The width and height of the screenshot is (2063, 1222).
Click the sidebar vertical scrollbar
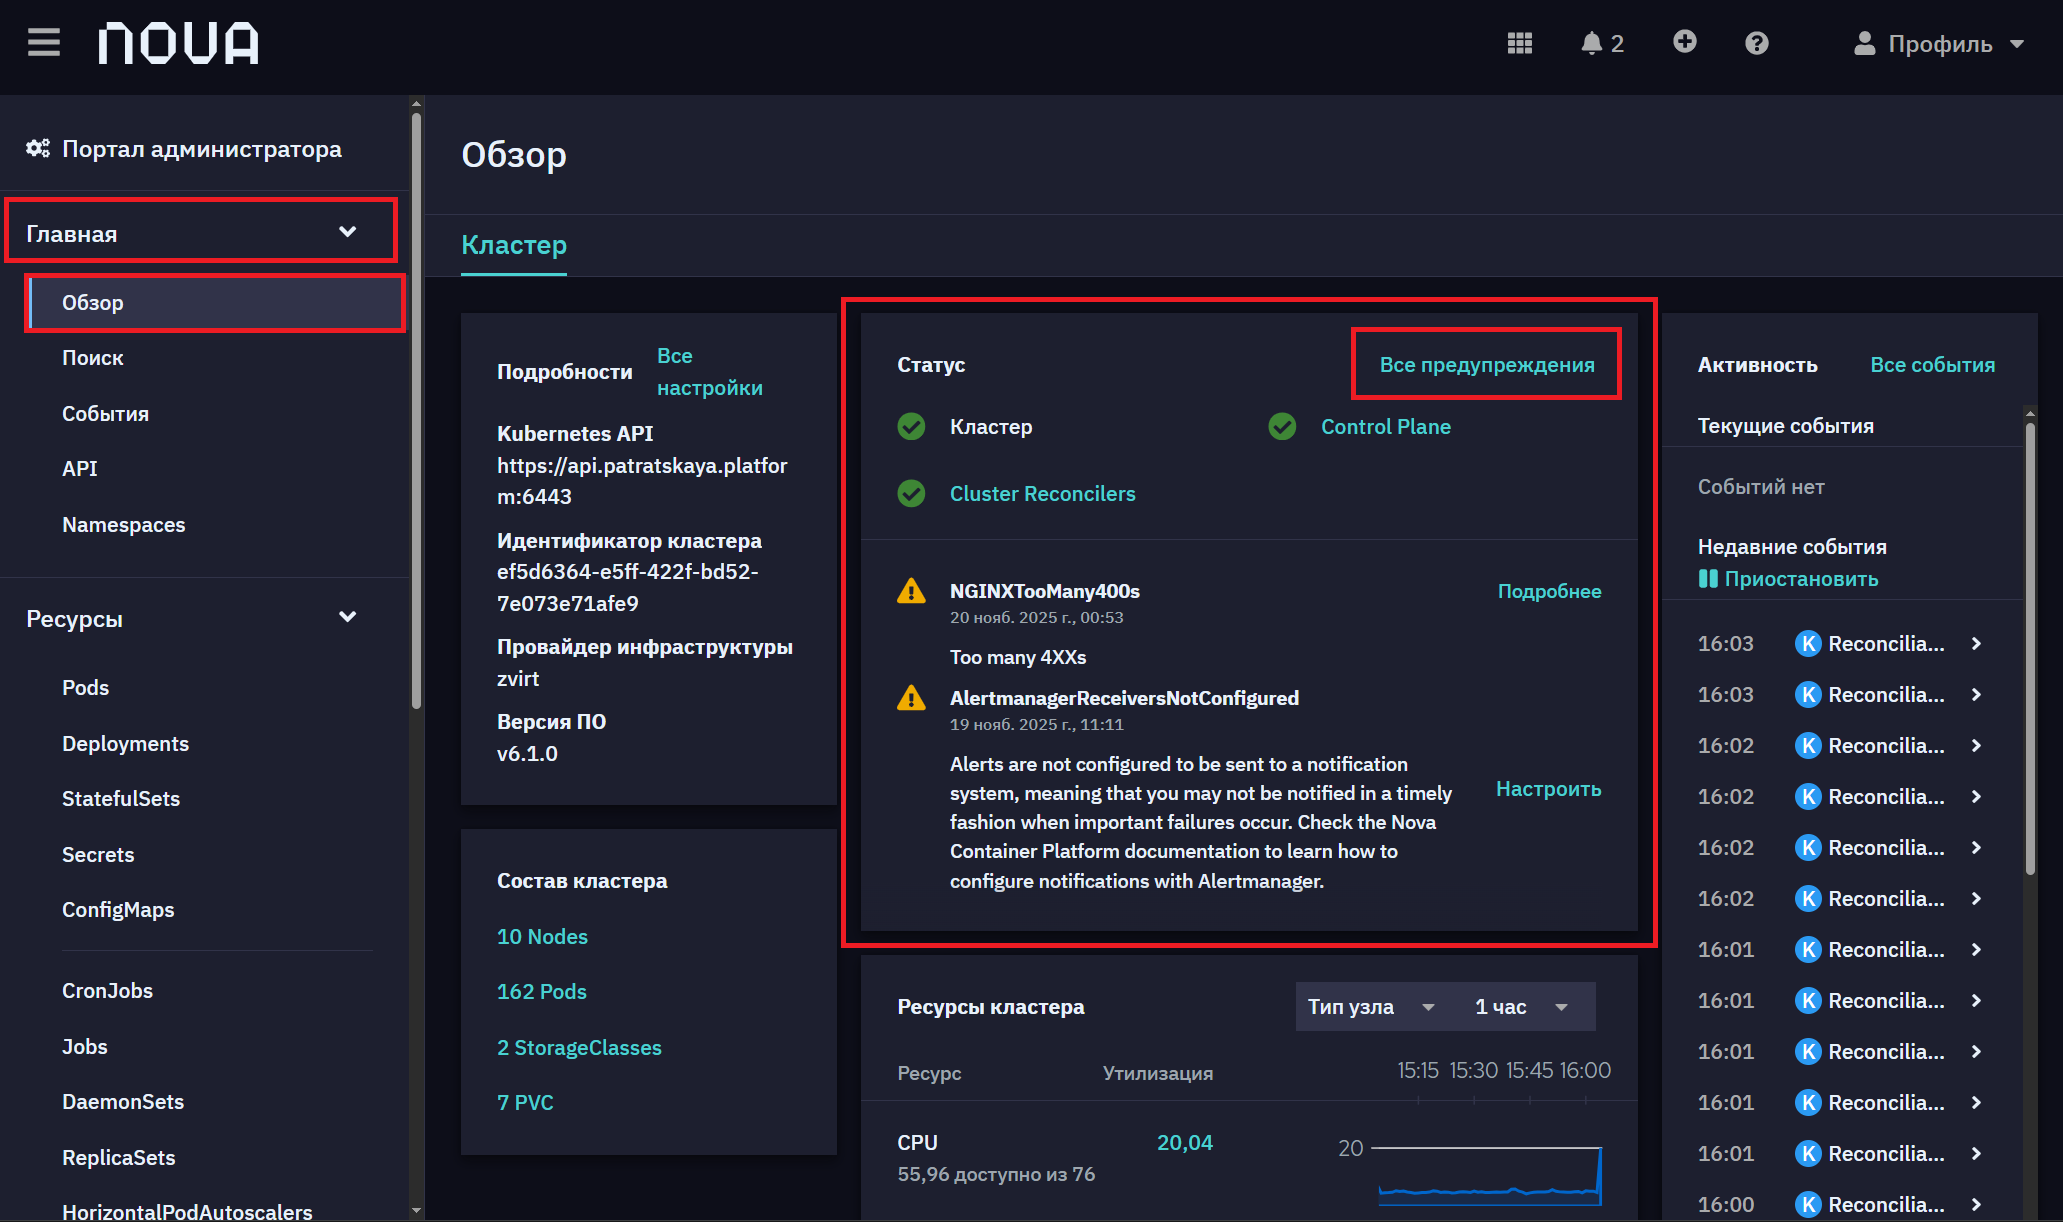point(416,410)
